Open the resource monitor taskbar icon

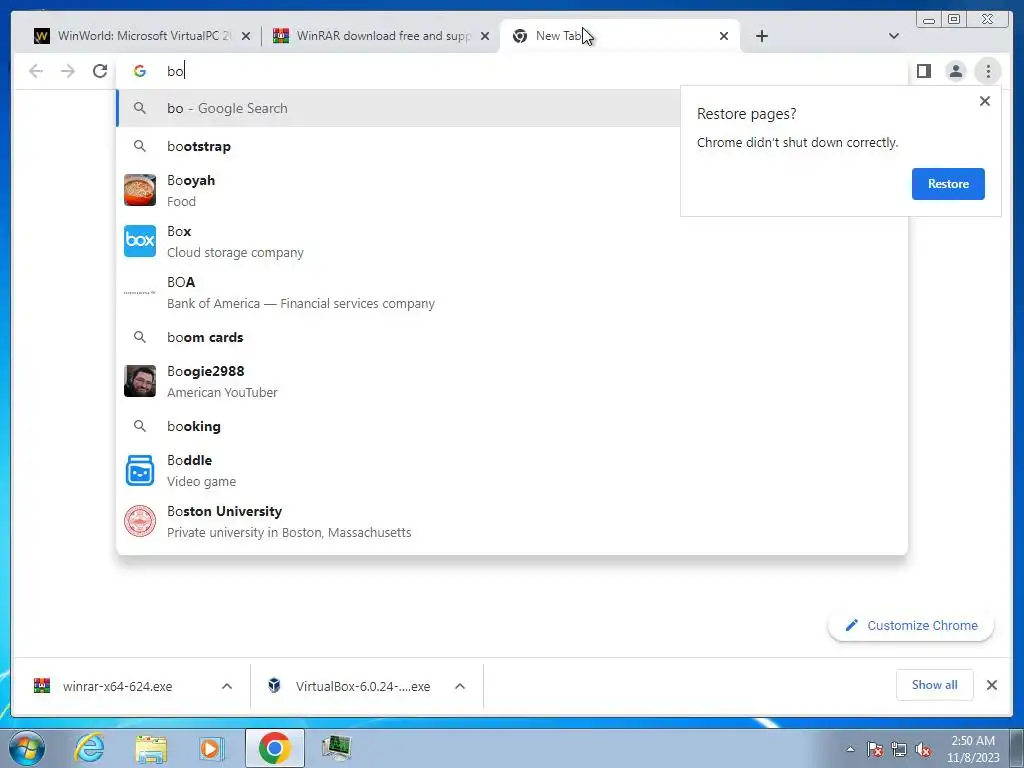click(336, 748)
